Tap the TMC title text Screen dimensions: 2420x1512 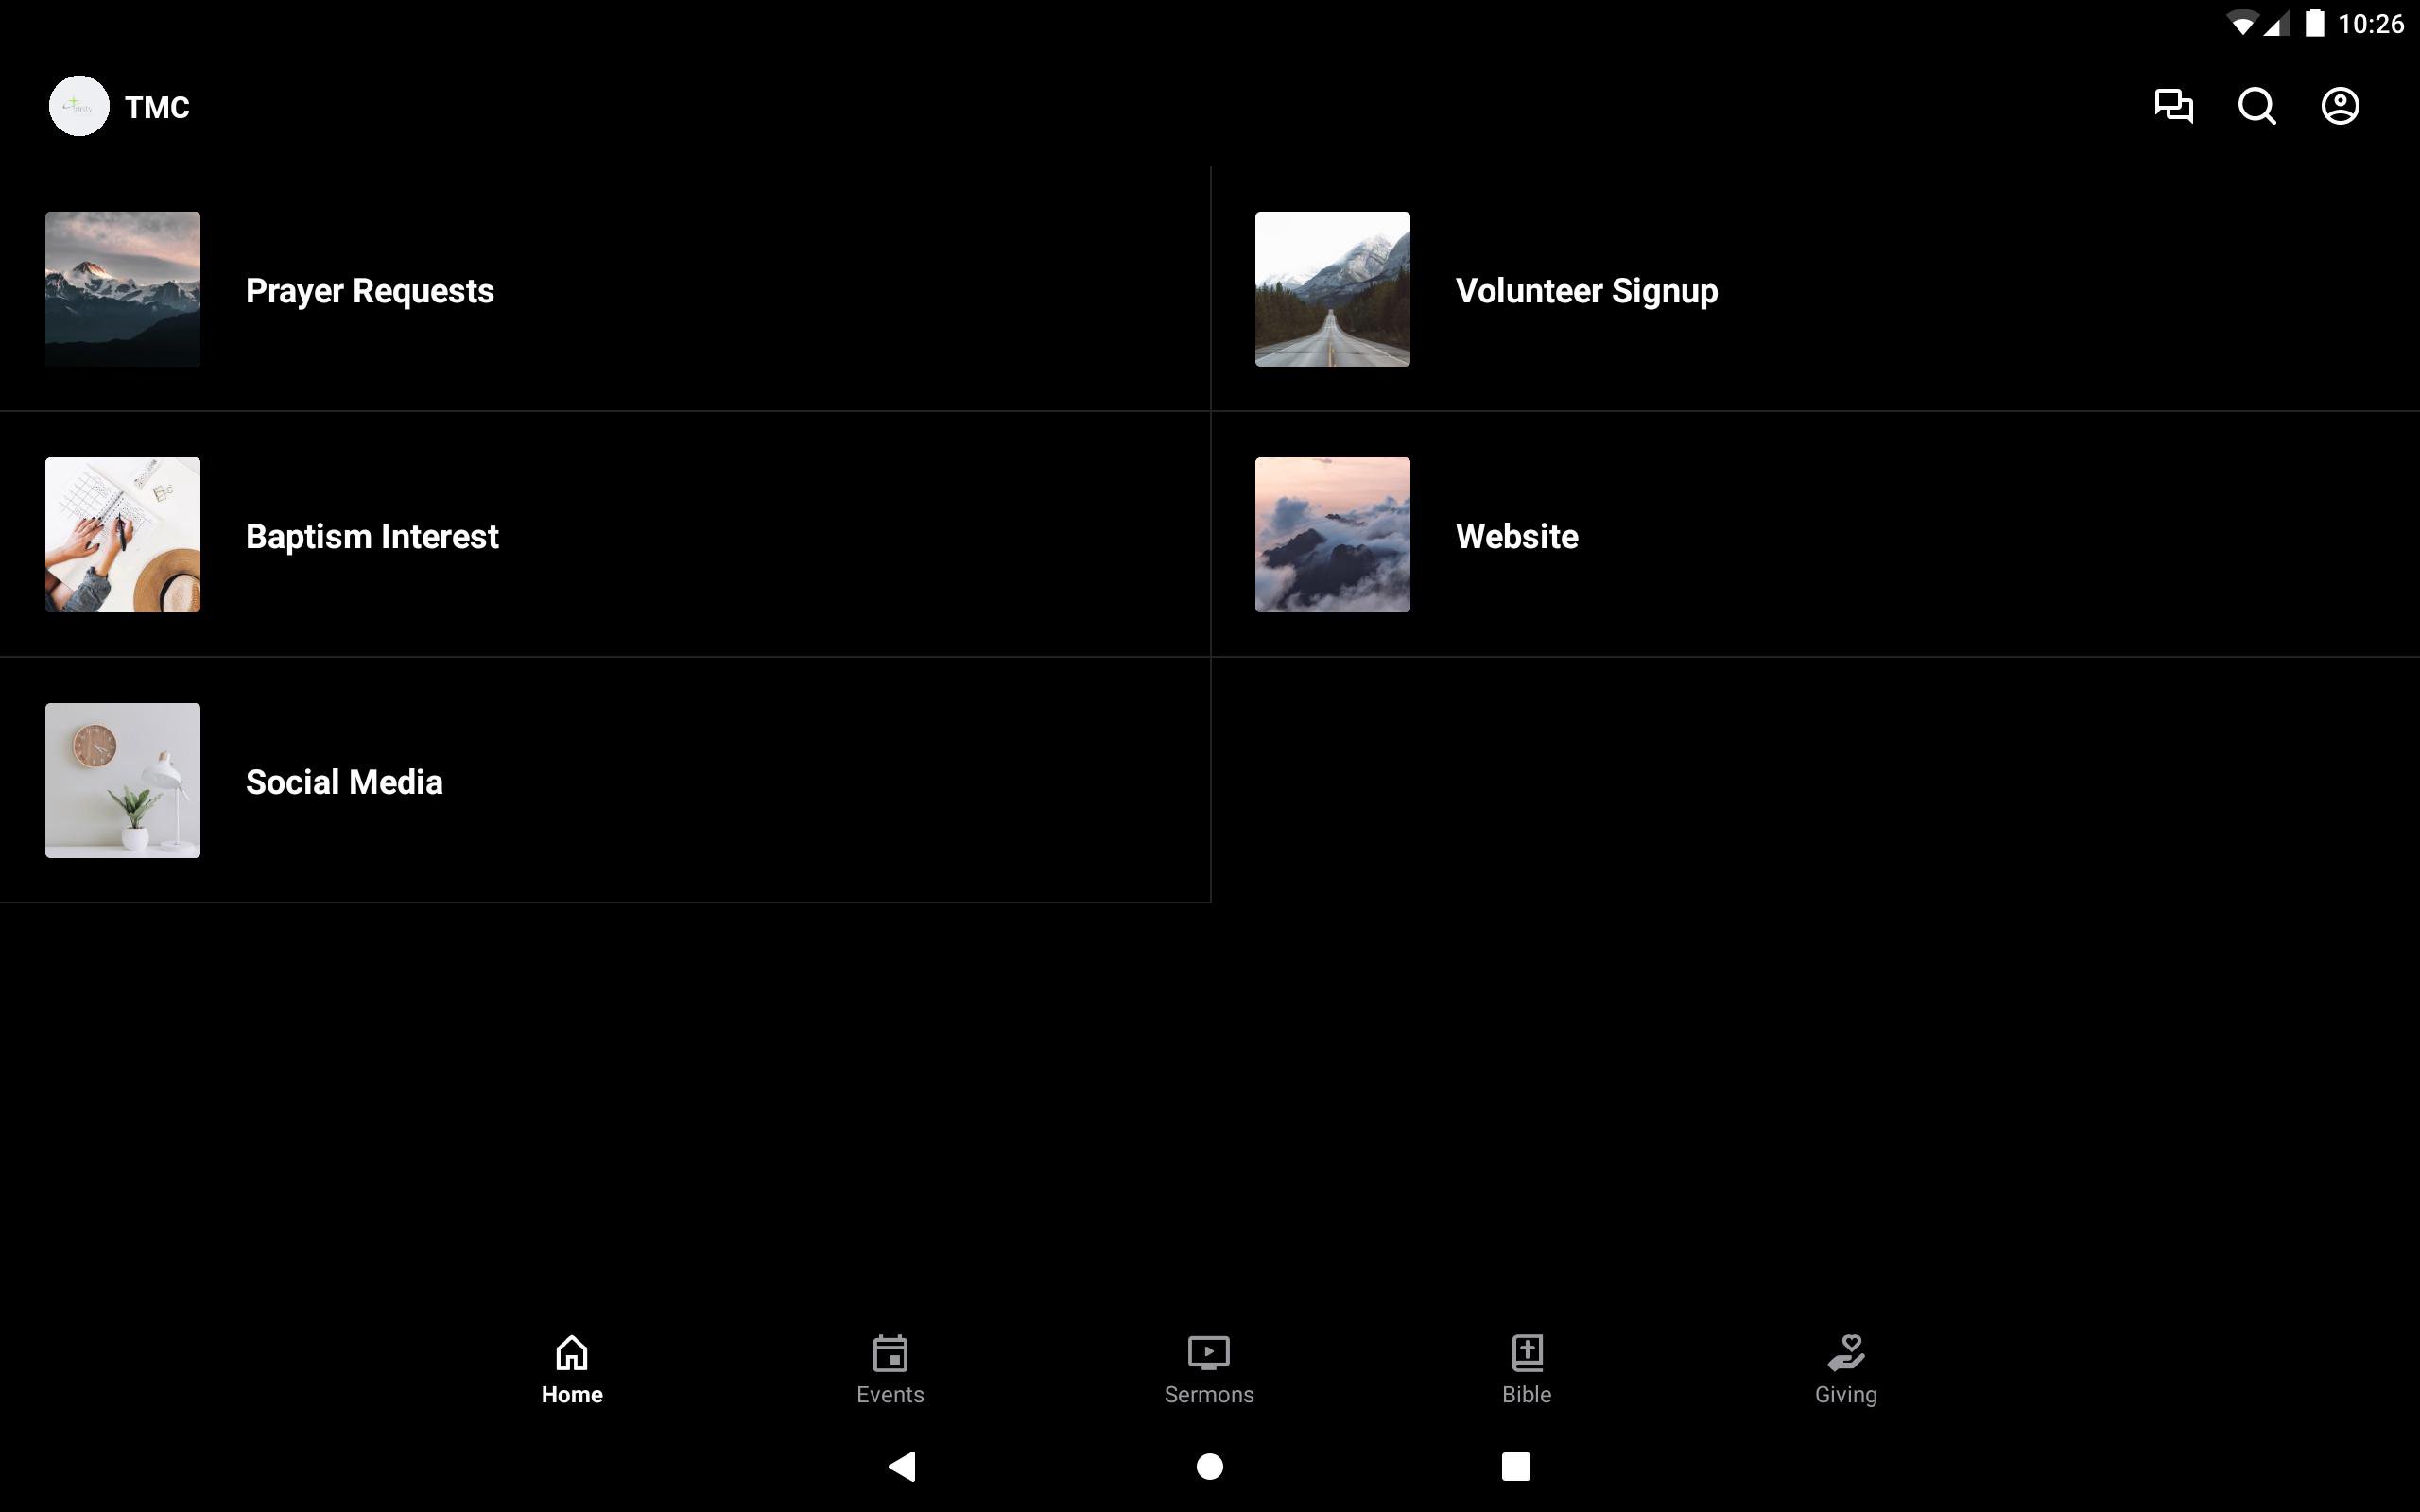tap(157, 107)
